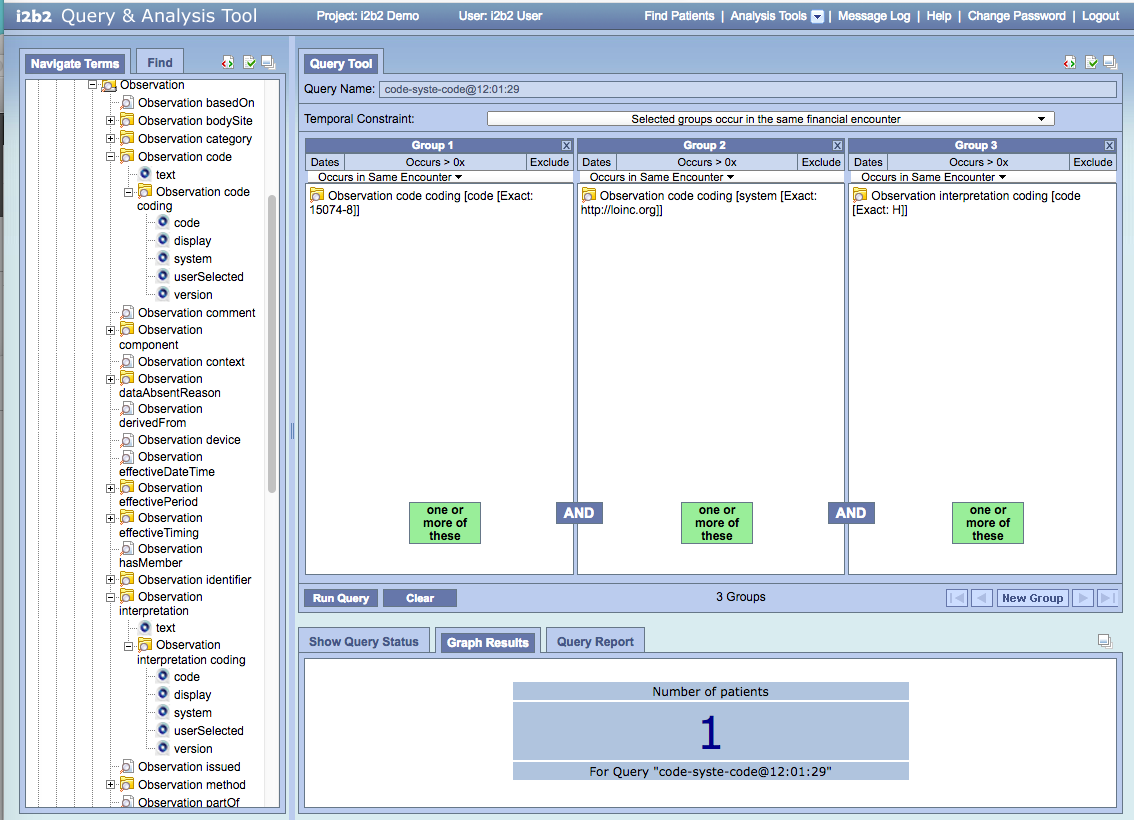Toggle Exclude for Group 2
The image size is (1134, 820).
[821, 162]
